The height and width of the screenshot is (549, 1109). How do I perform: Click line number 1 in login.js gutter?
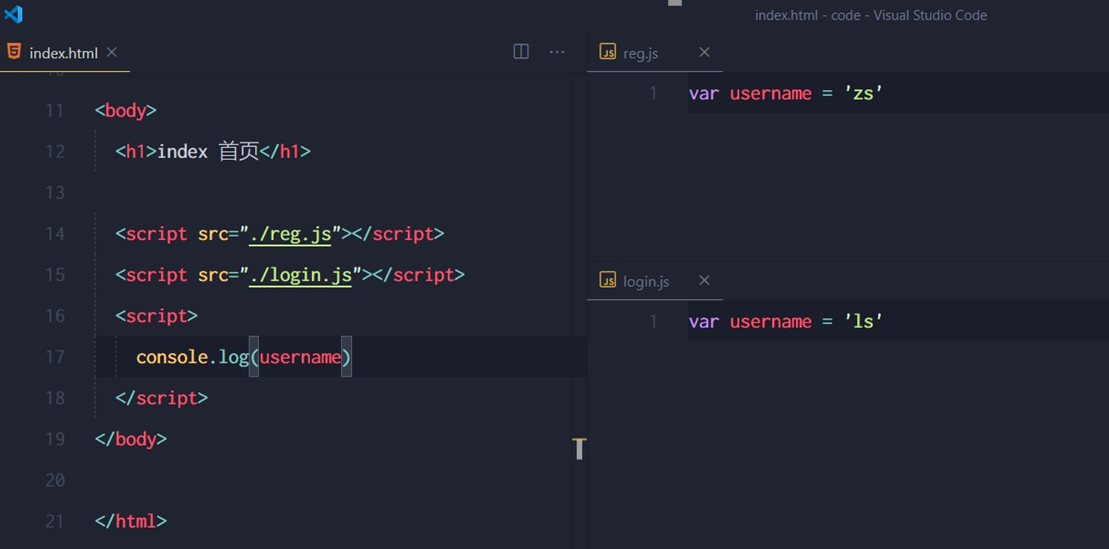[653, 322]
